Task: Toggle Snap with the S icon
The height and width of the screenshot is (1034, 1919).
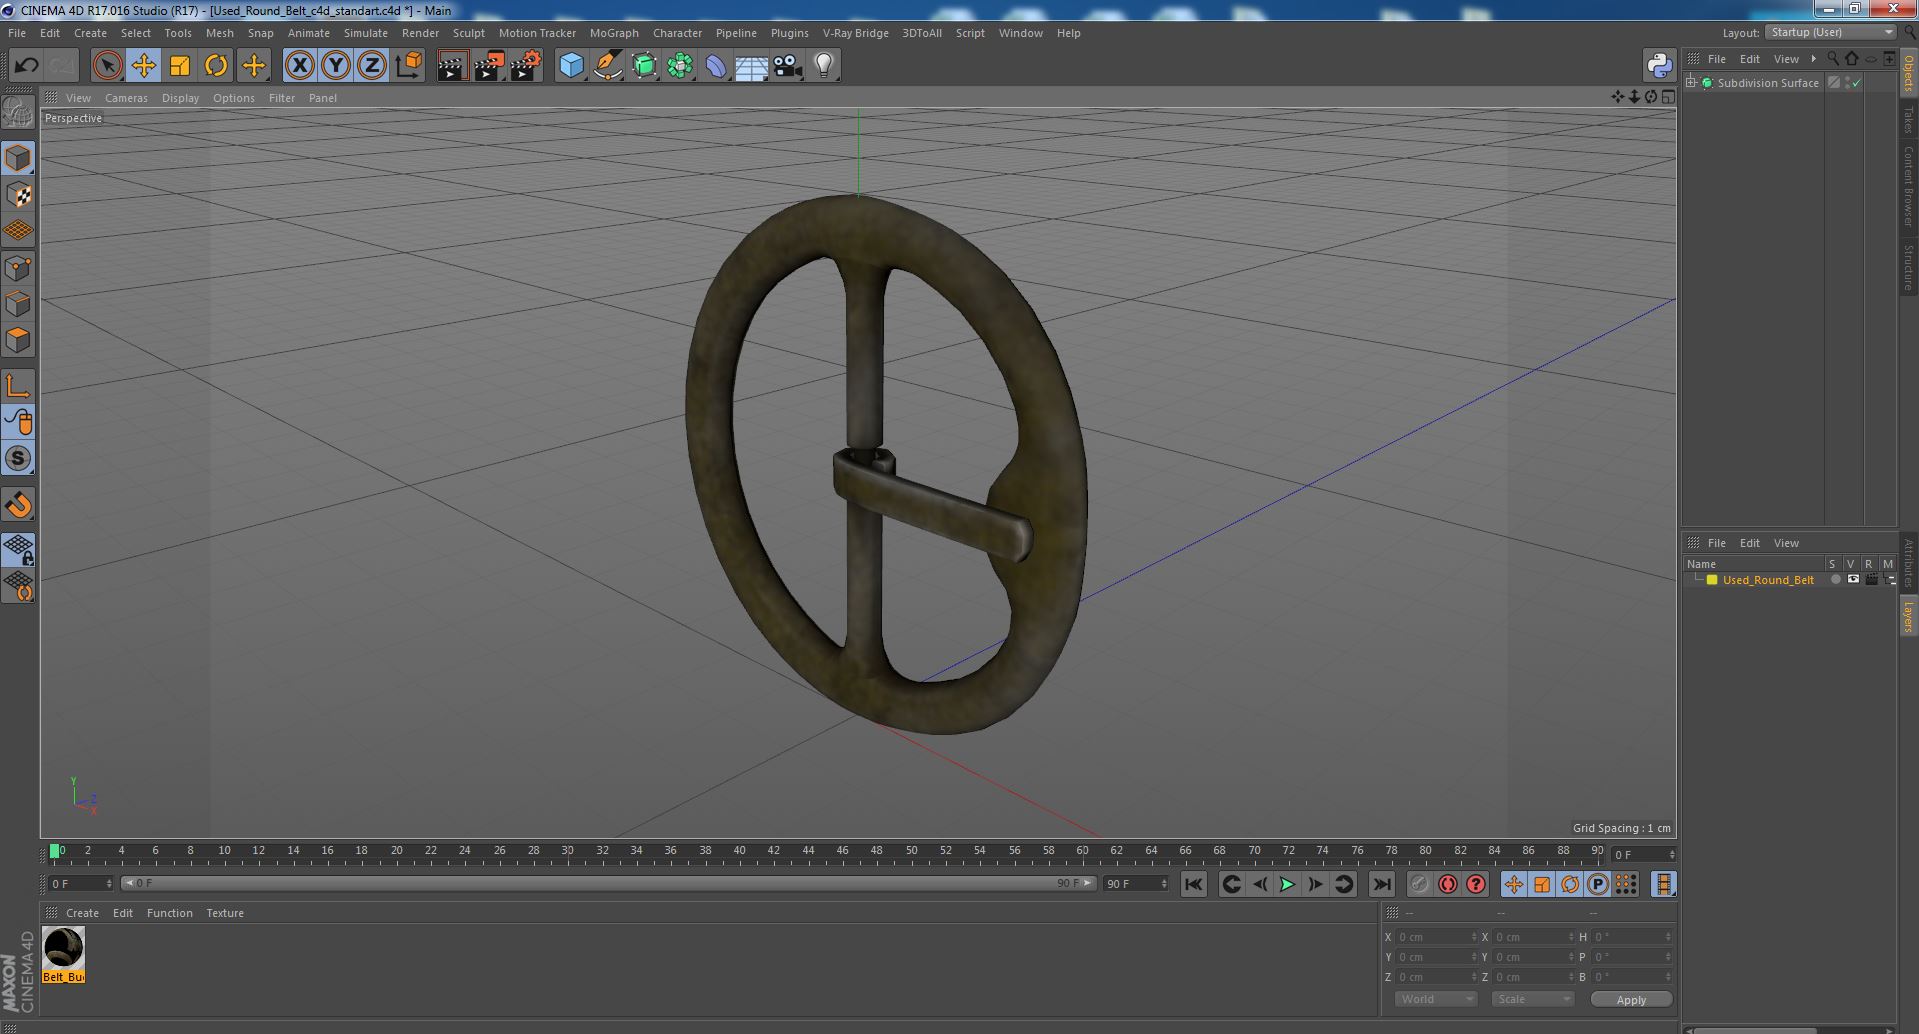Action: coord(18,459)
